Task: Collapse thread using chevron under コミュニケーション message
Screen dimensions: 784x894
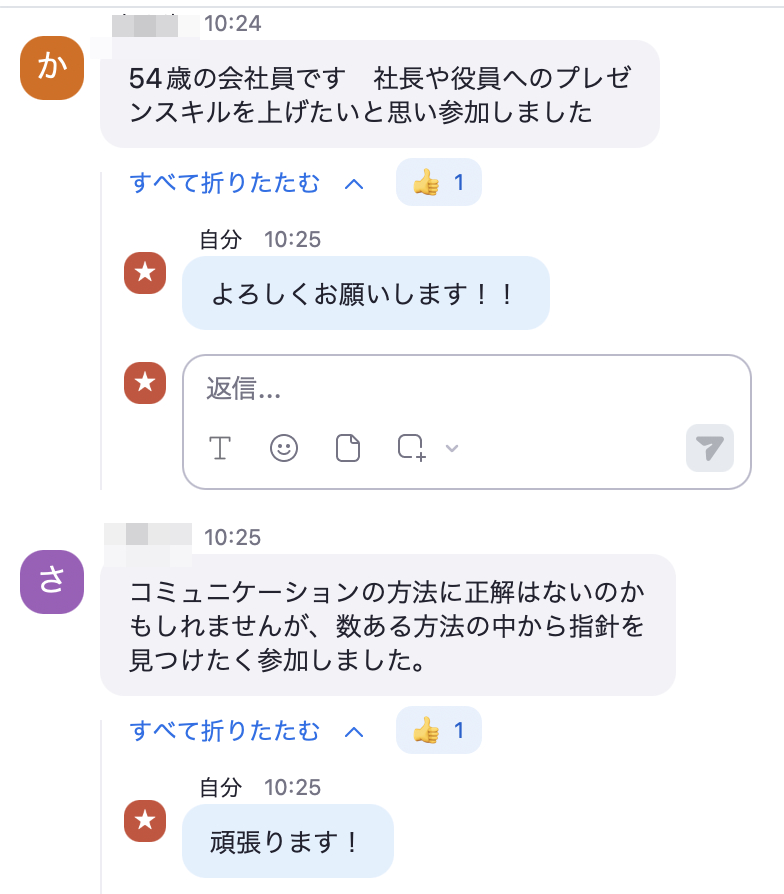Action: [x=353, y=732]
